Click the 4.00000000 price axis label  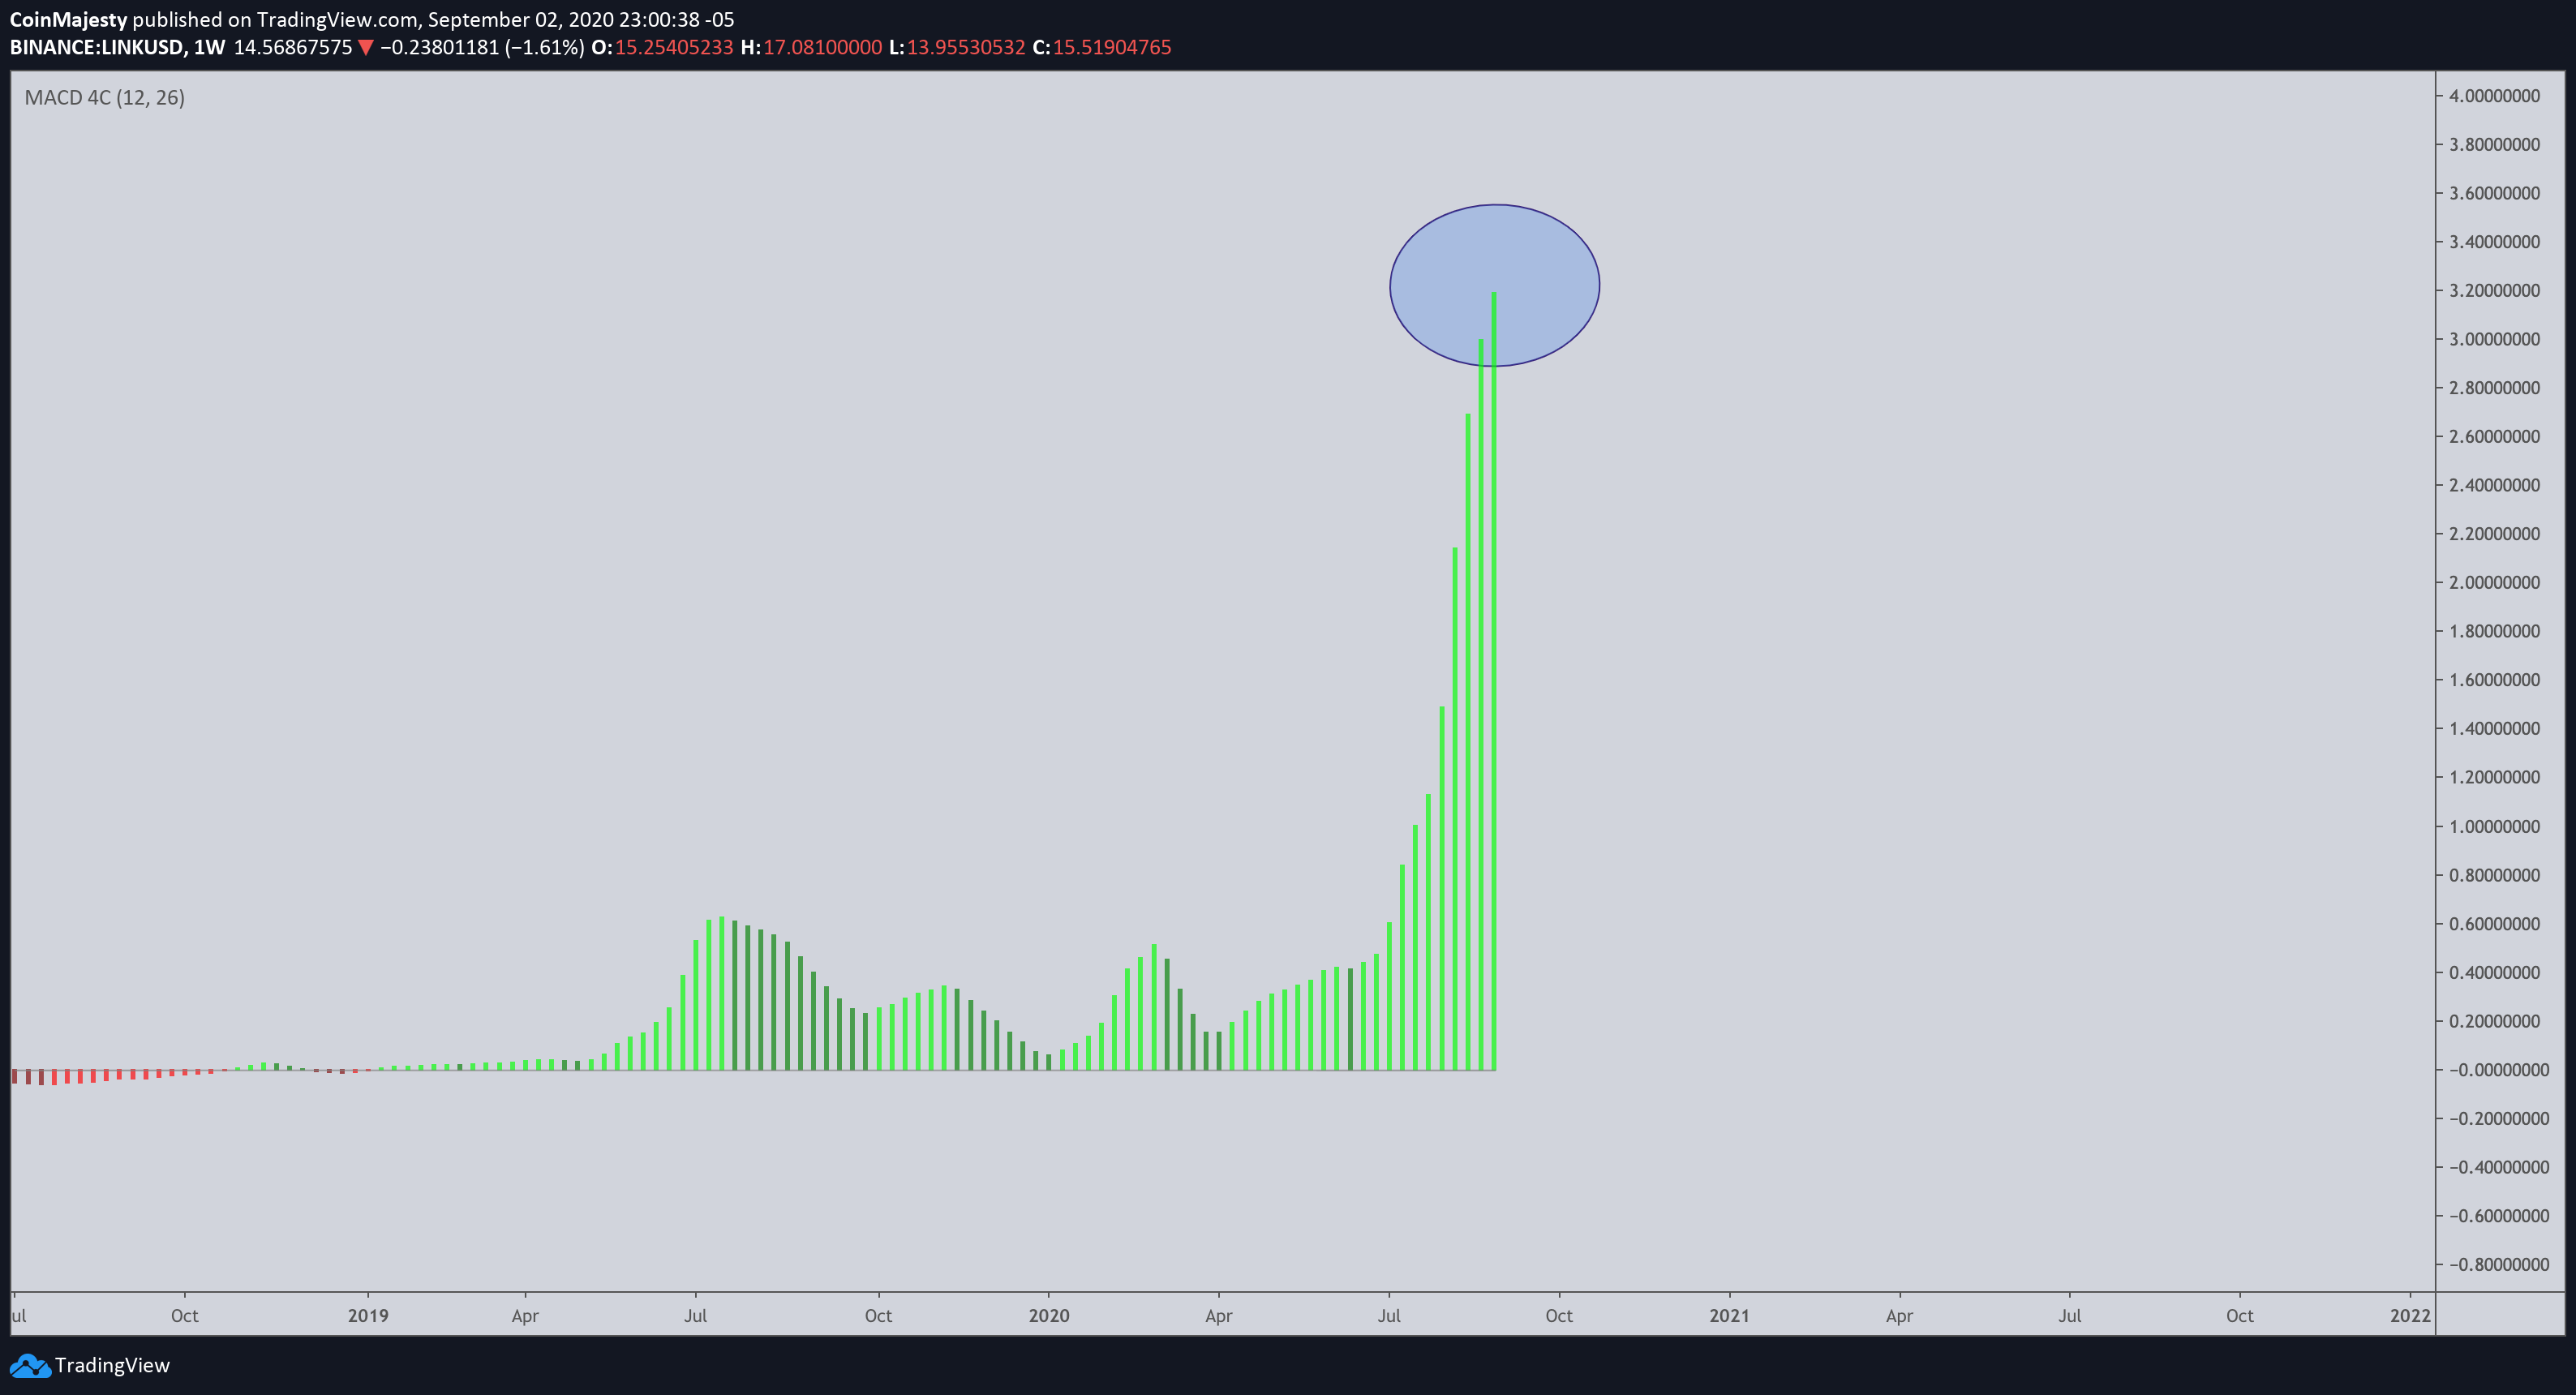click(2494, 96)
